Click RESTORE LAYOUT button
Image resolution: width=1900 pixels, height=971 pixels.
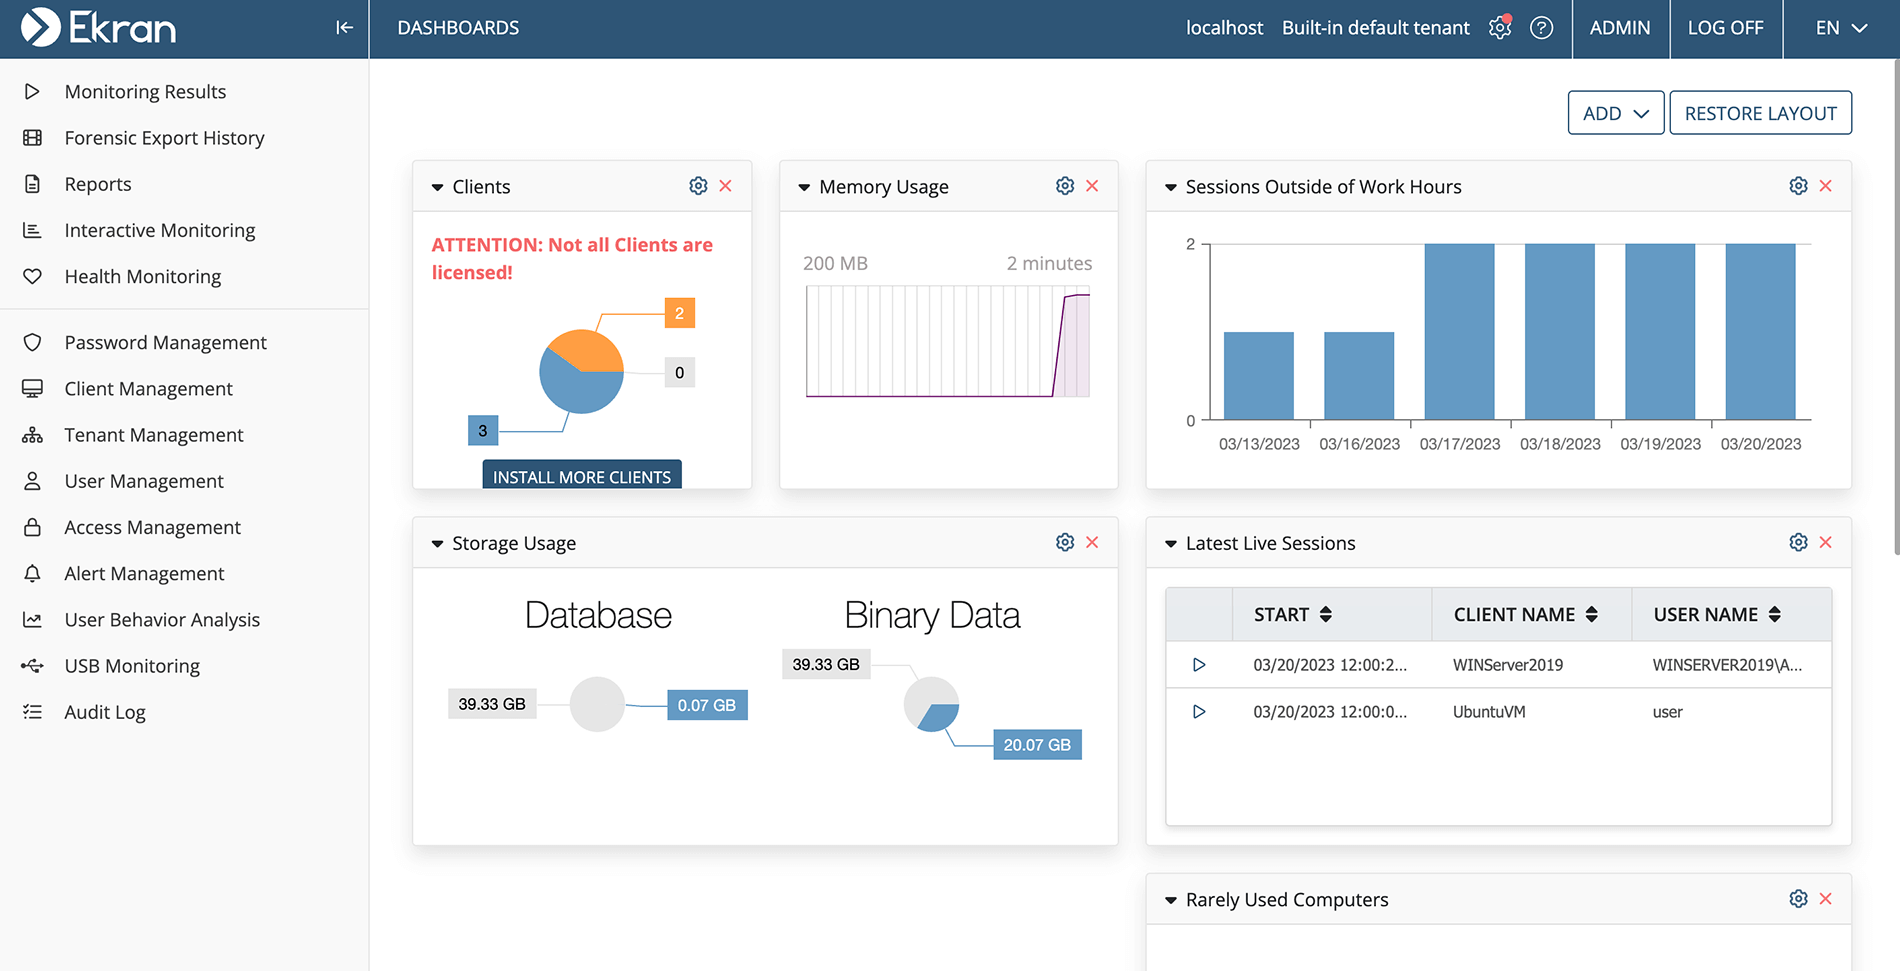(1760, 113)
